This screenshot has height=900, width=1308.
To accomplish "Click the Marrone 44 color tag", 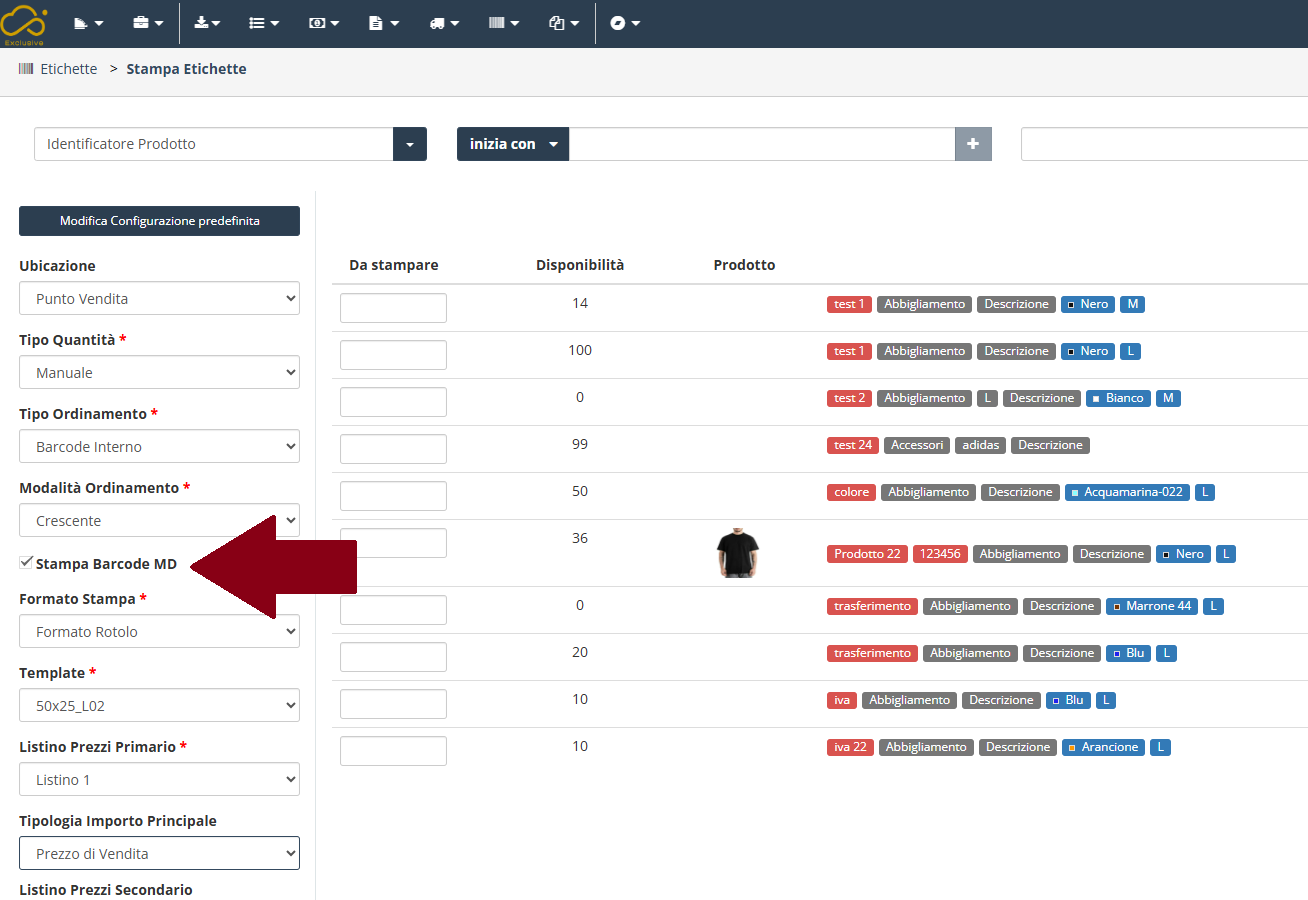I will [x=1152, y=606].
